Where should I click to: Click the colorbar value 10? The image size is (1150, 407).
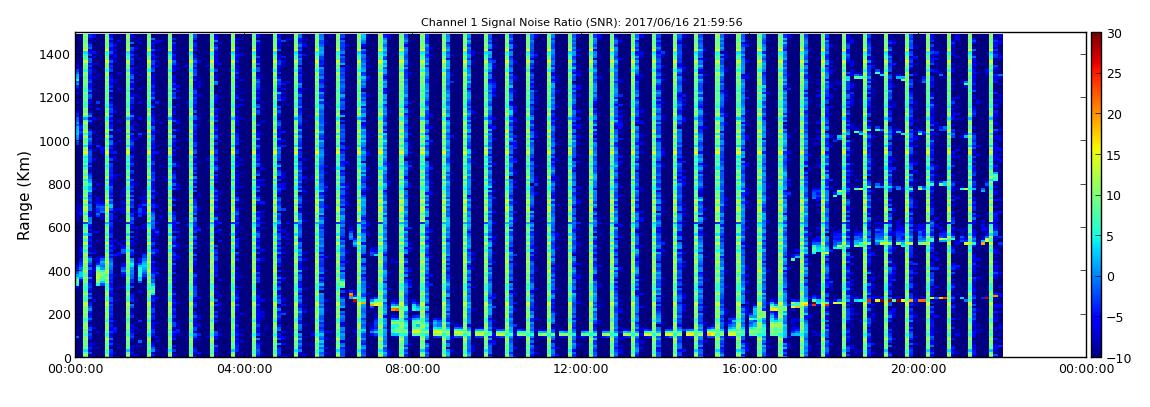tap(1115, 196)
